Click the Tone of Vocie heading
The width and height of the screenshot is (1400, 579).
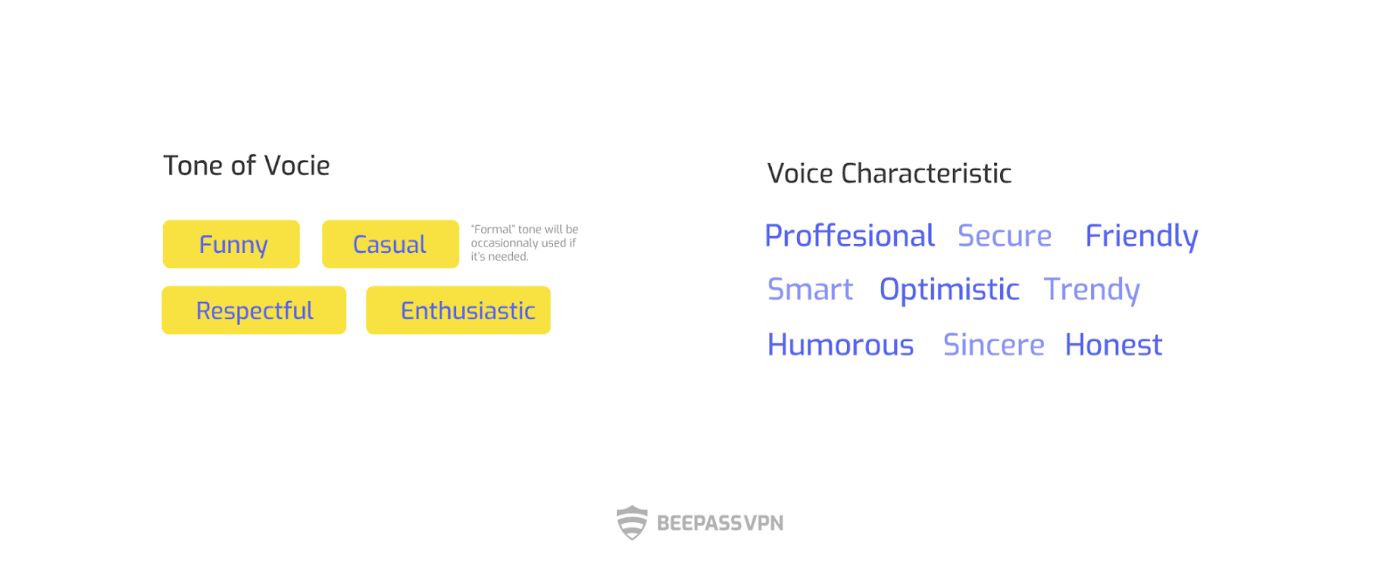coord(247,165)
